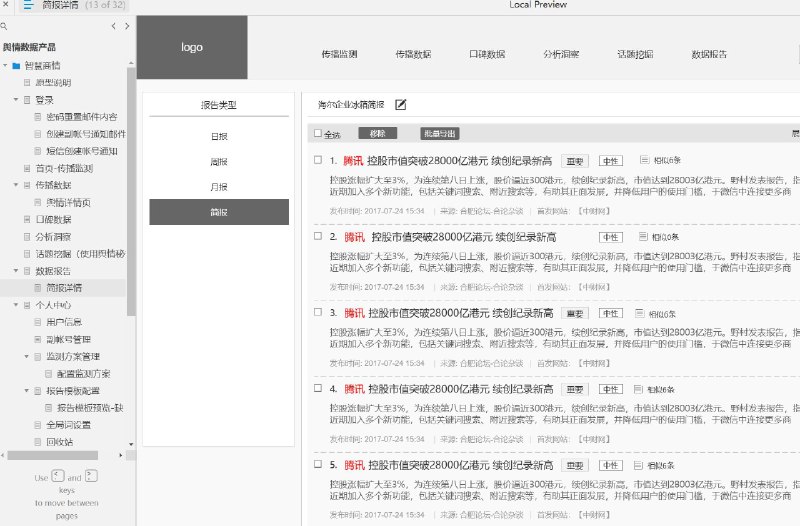800x526 pixels.
Task: Select 短信创建帐号通知 in the tree
Action: (82, 151)
